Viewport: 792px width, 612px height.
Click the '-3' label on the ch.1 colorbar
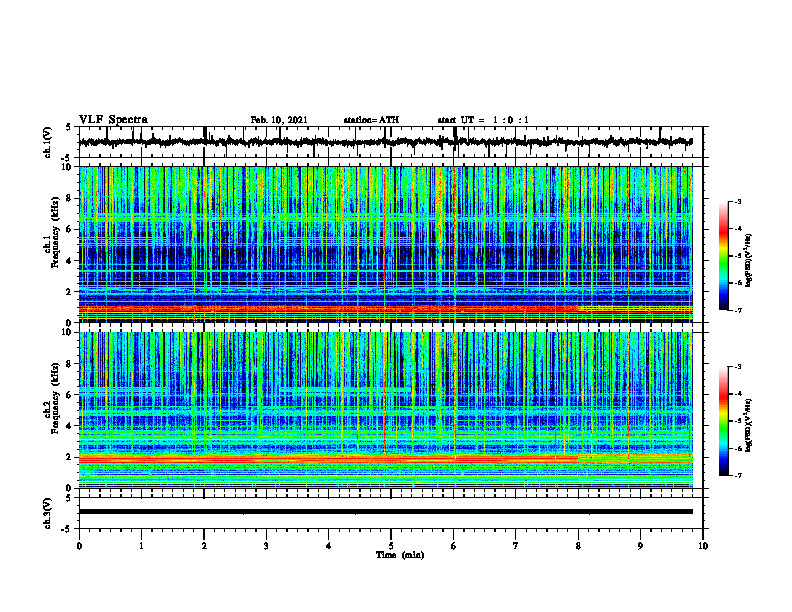pyautogui.click(x=737, y=201)
